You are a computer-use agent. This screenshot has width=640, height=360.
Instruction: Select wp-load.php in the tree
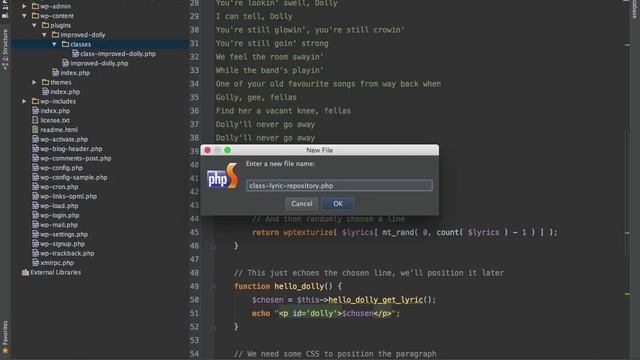point(59,206)
